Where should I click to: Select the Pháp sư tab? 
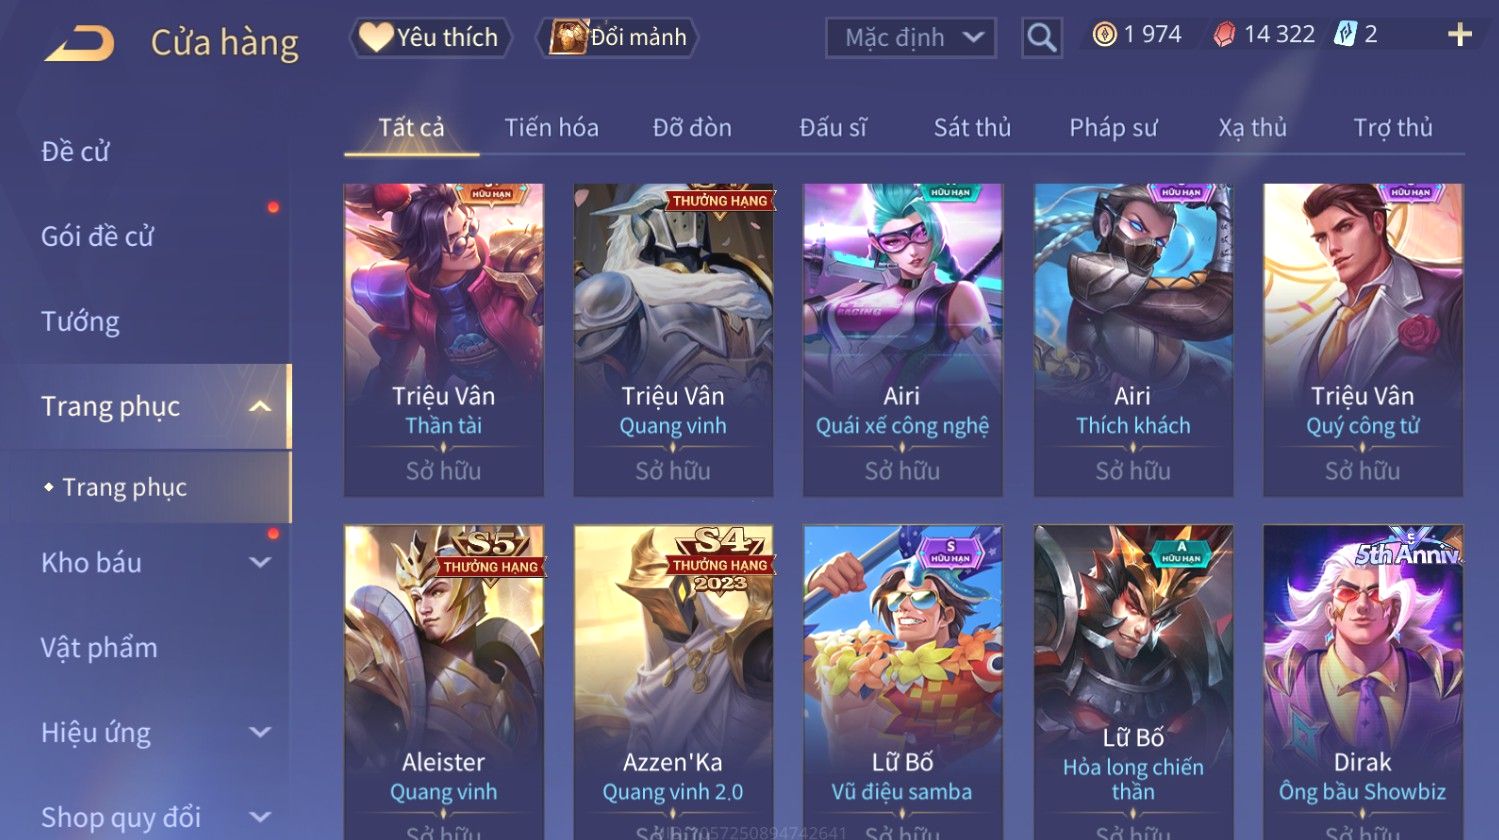click(1113, 128)
